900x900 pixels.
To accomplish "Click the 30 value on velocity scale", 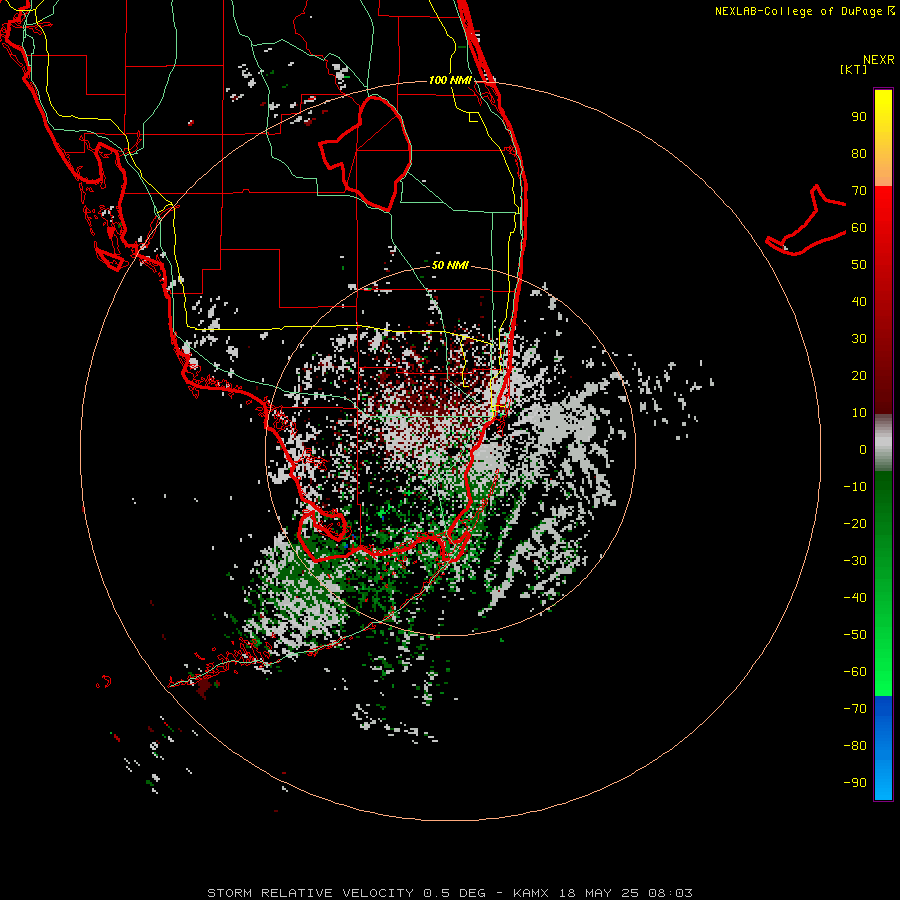I will (859, 339).
